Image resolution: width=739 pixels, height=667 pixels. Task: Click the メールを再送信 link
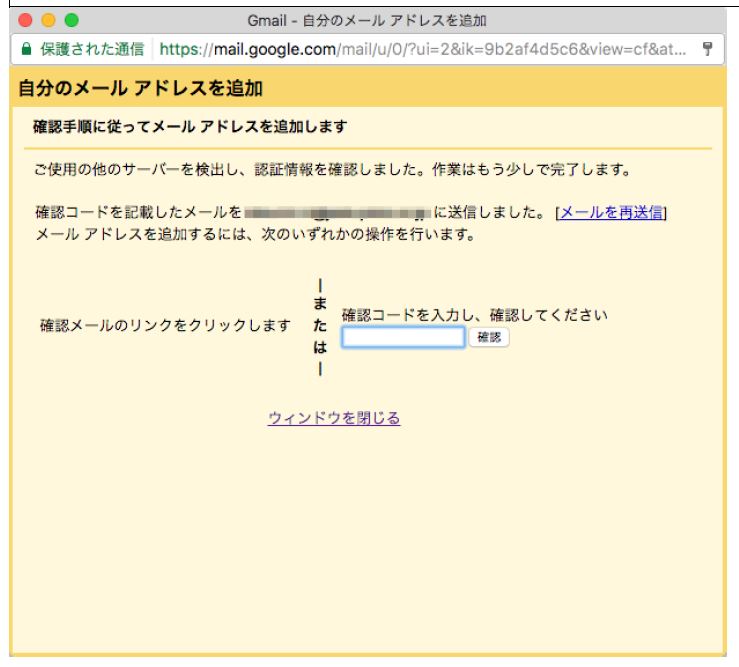click(611, 212)
